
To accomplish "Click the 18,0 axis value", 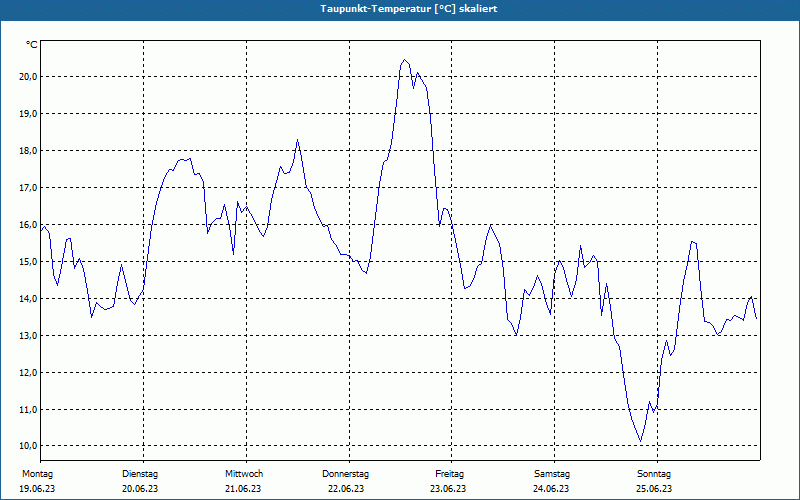I will [28, 151].
